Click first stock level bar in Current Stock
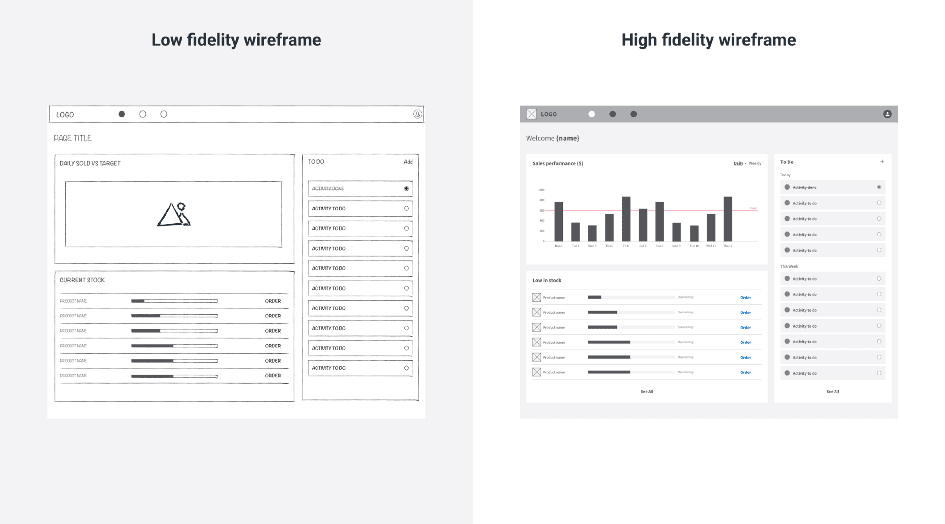Image resolution: width=945 pixels, height=524 pixels. coord(174,301)
